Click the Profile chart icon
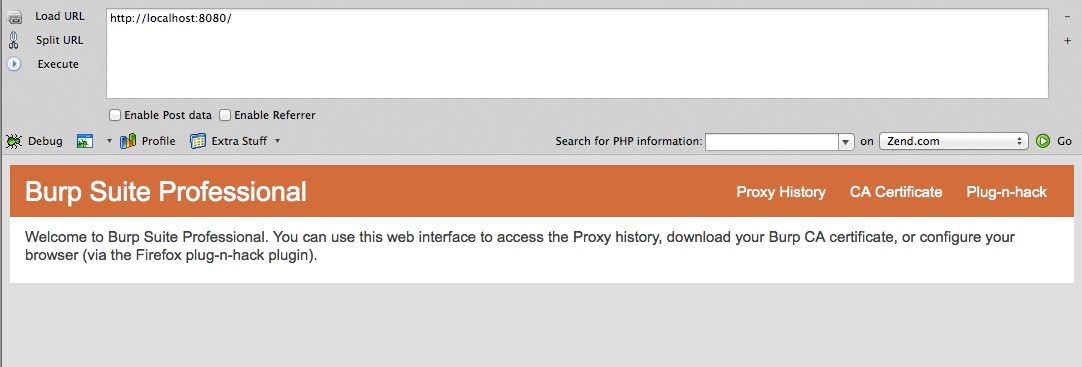Image resolution: width=1082 pixels, height=367 pixels. [128, 141]
